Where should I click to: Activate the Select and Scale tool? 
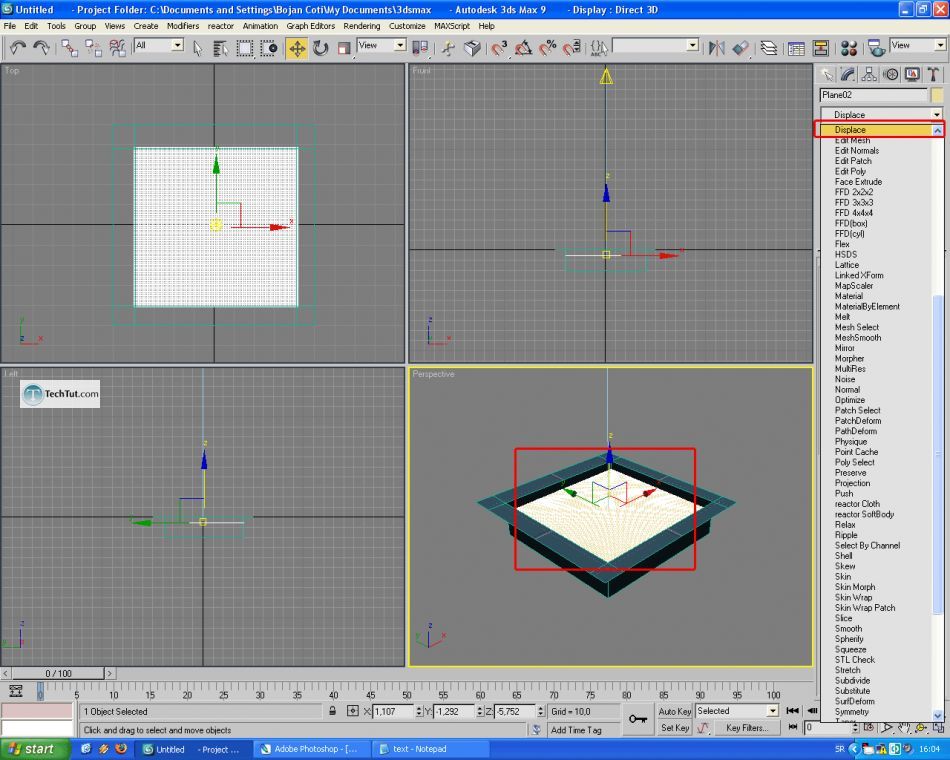coord(344,48)
